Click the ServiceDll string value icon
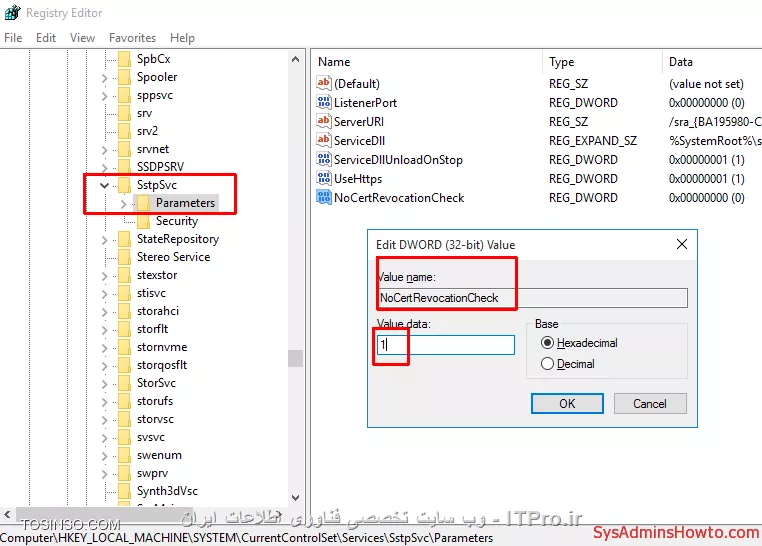Image resolution: width=762 pixels, height=546 pixels. click(x=324, y=140)
